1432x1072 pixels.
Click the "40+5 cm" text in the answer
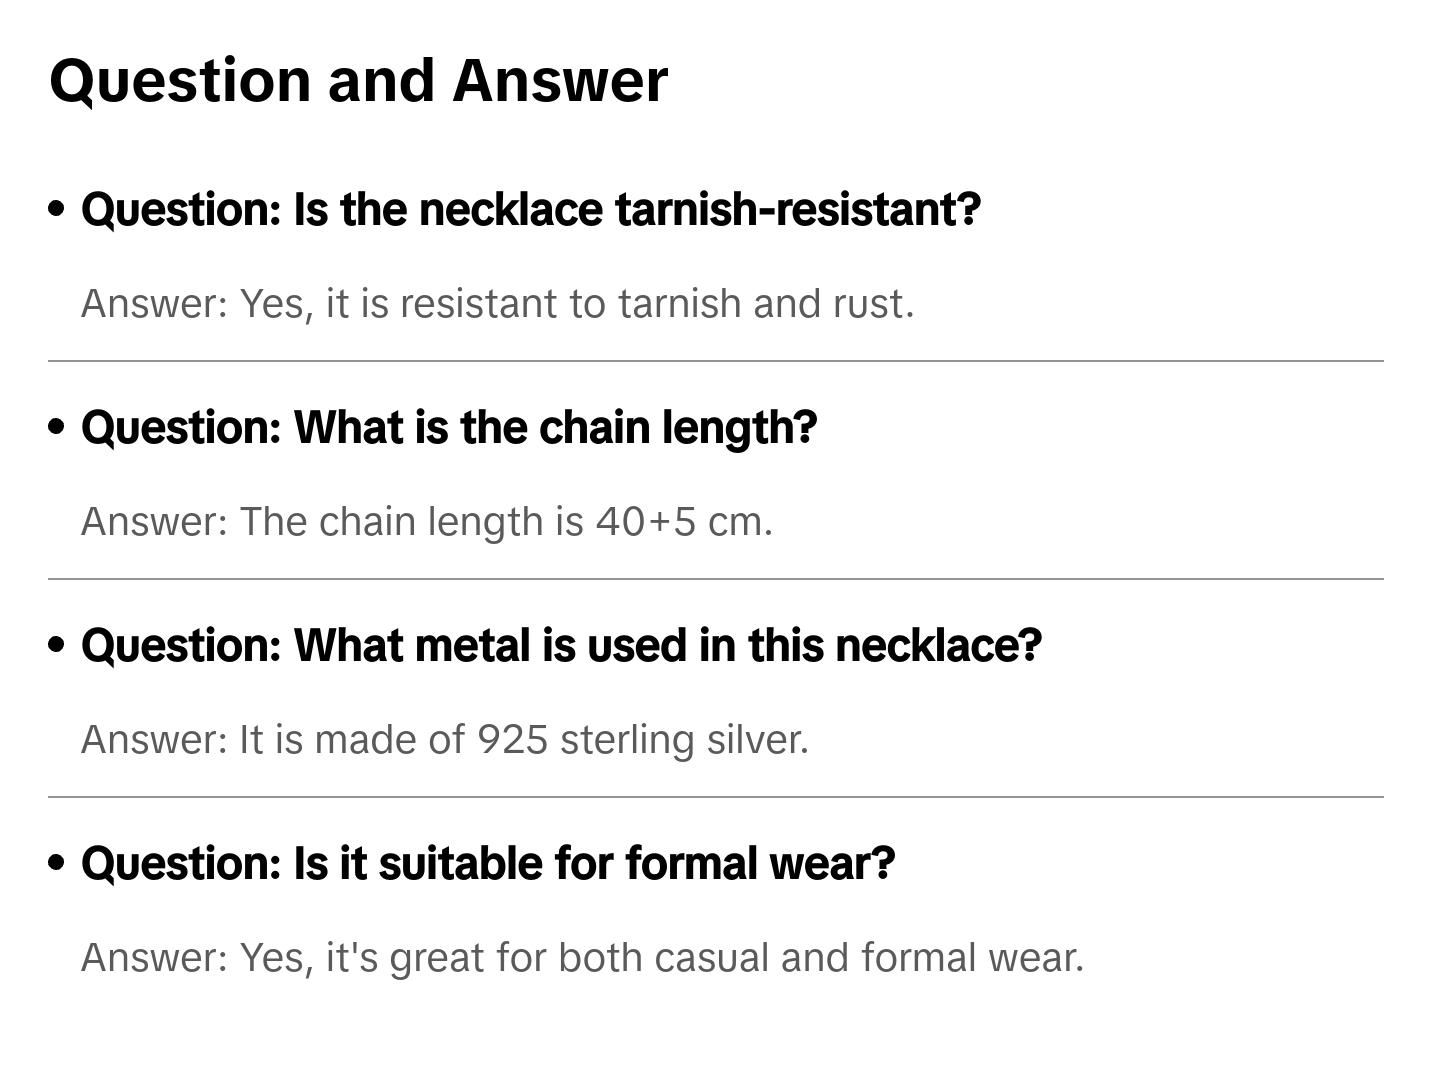[x=683, y=522]
